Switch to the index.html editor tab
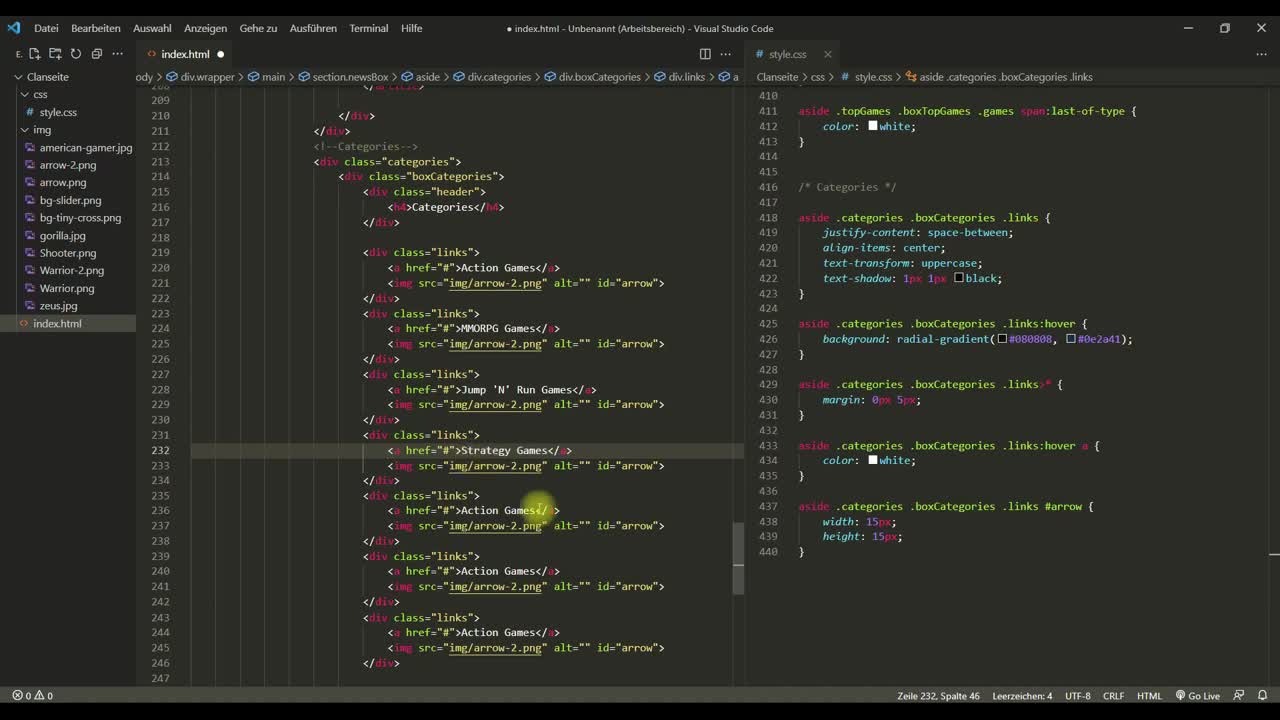Viewport: 1280px width, 720px height. [x=185, y=54]
